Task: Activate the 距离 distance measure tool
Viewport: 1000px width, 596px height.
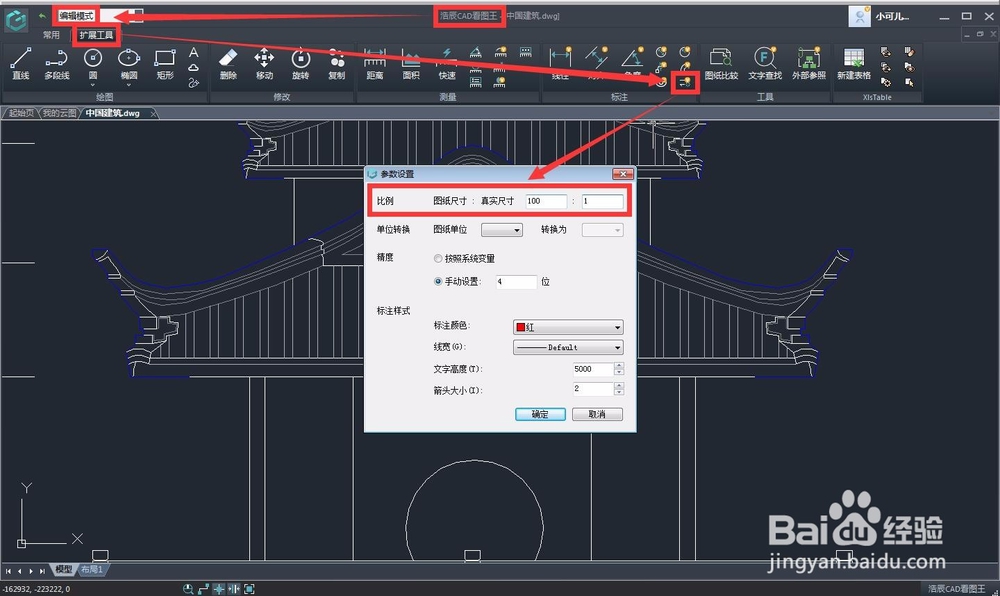Action: pyautogui.click(x=374, y=64)
